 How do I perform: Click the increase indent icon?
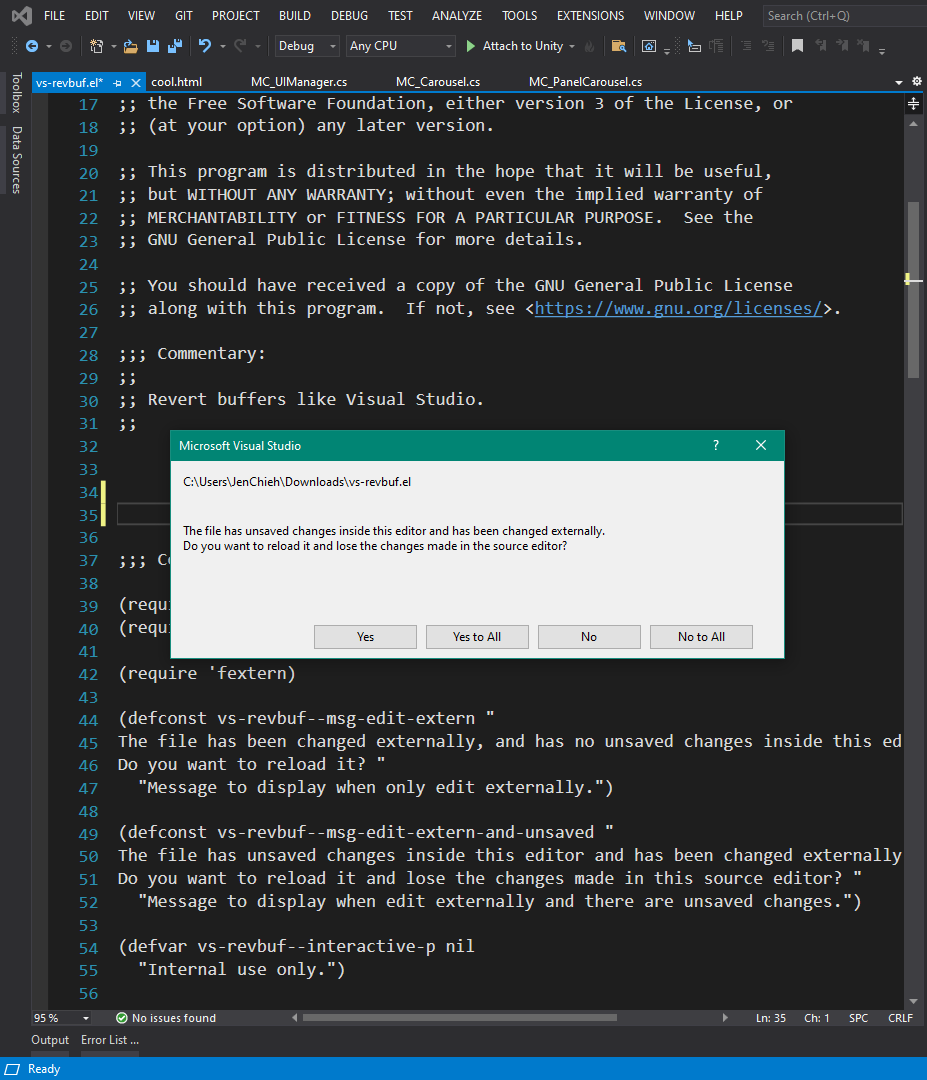[x=768, y=46]
